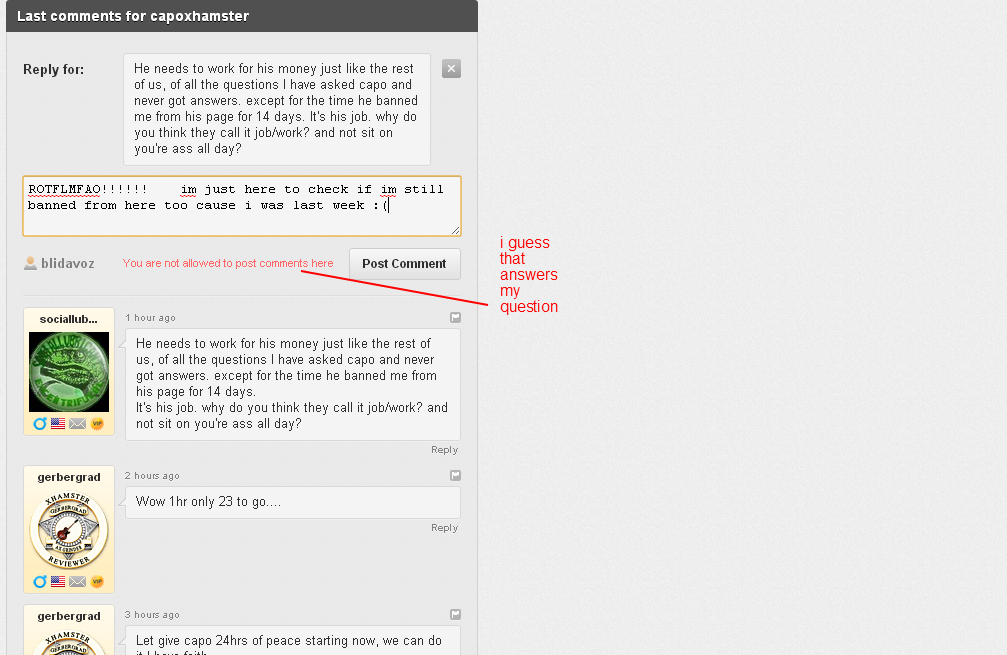Click VIP badge icon under sociallub avatar

(97, 424)
